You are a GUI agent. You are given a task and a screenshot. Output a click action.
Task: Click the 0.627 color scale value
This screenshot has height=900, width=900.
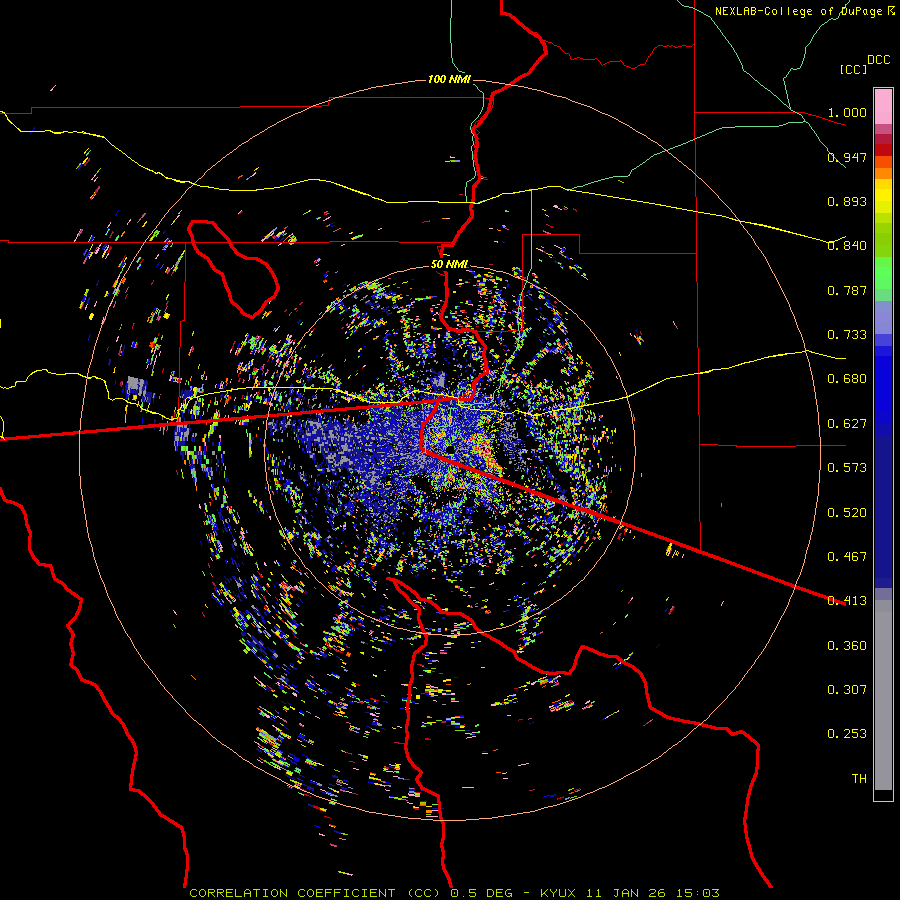[x=847, y=424]
